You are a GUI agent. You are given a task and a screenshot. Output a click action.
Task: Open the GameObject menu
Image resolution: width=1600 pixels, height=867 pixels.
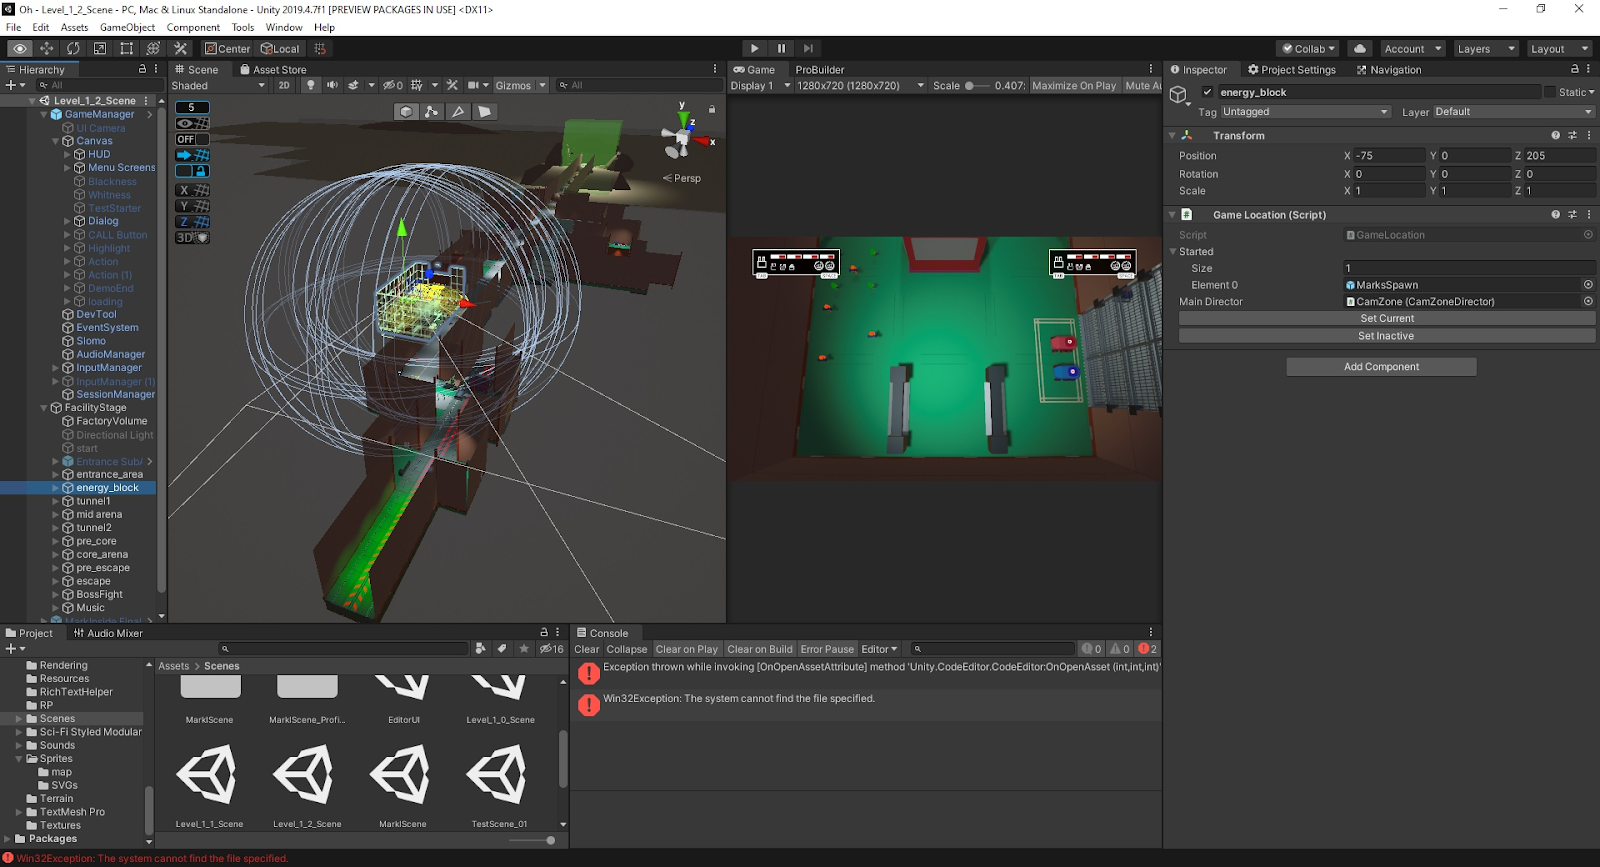tap(127, 27)
